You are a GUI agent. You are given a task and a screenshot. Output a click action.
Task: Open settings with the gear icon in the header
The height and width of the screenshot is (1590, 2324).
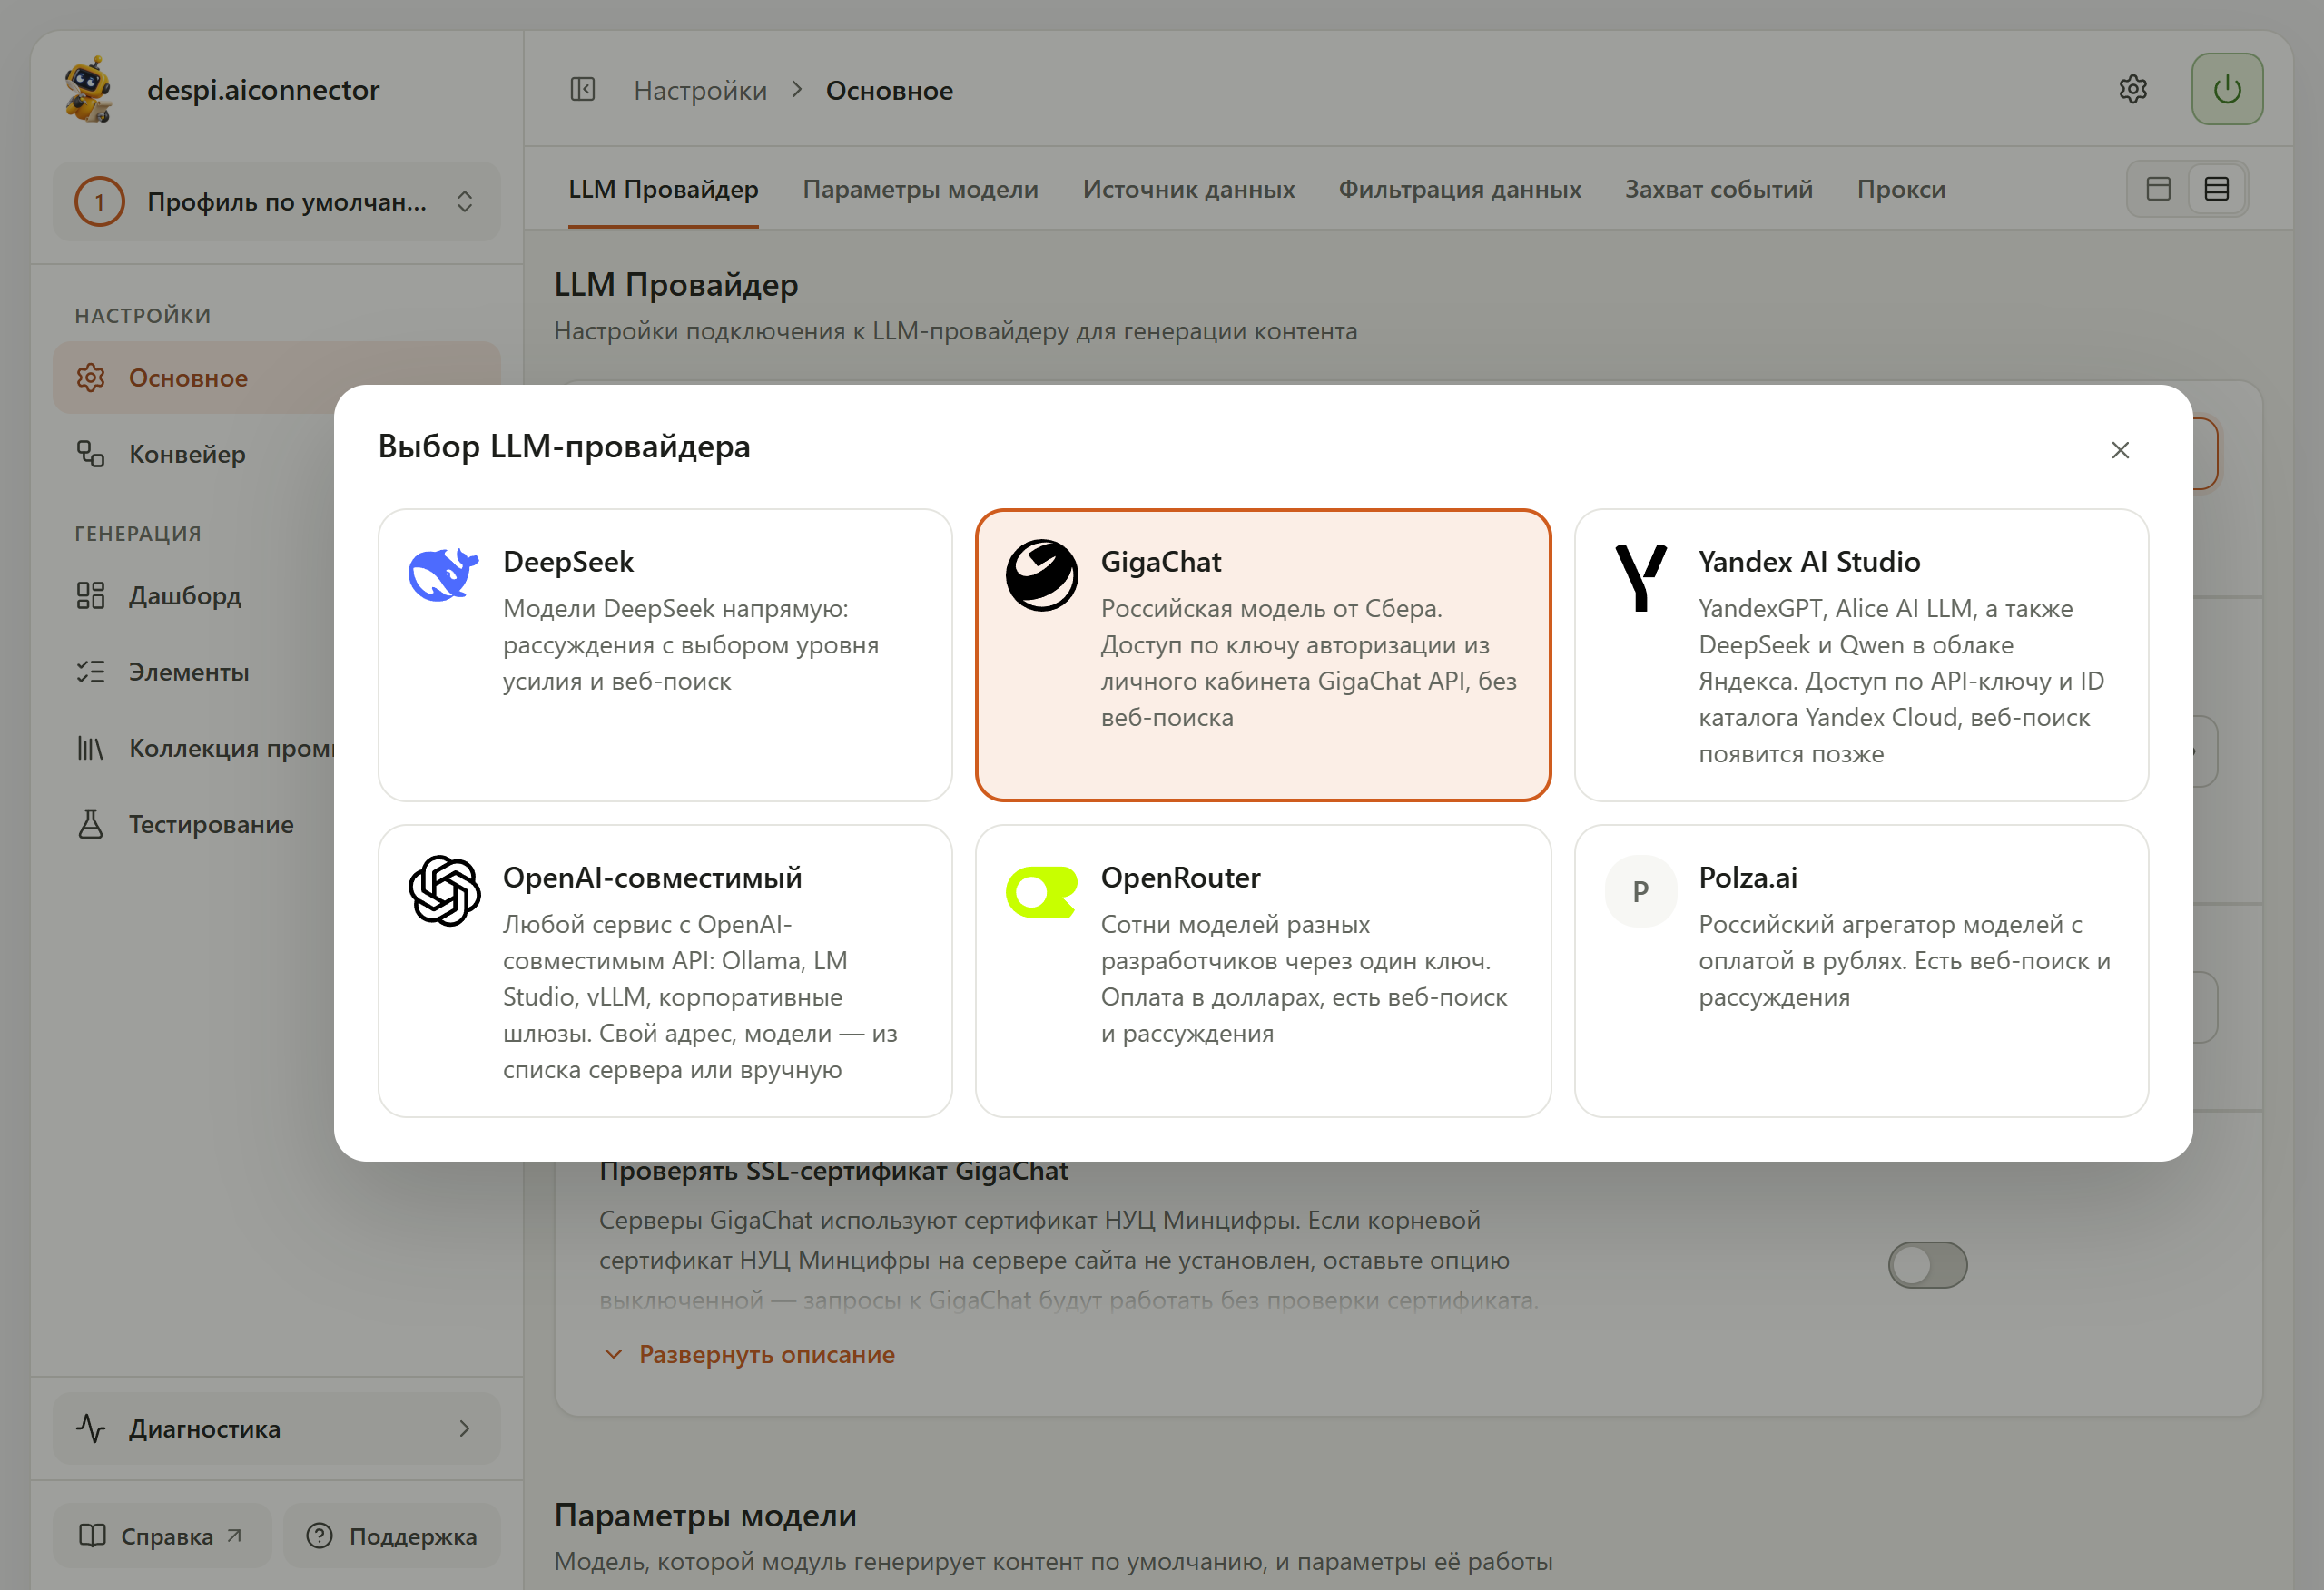(2132, 89)
